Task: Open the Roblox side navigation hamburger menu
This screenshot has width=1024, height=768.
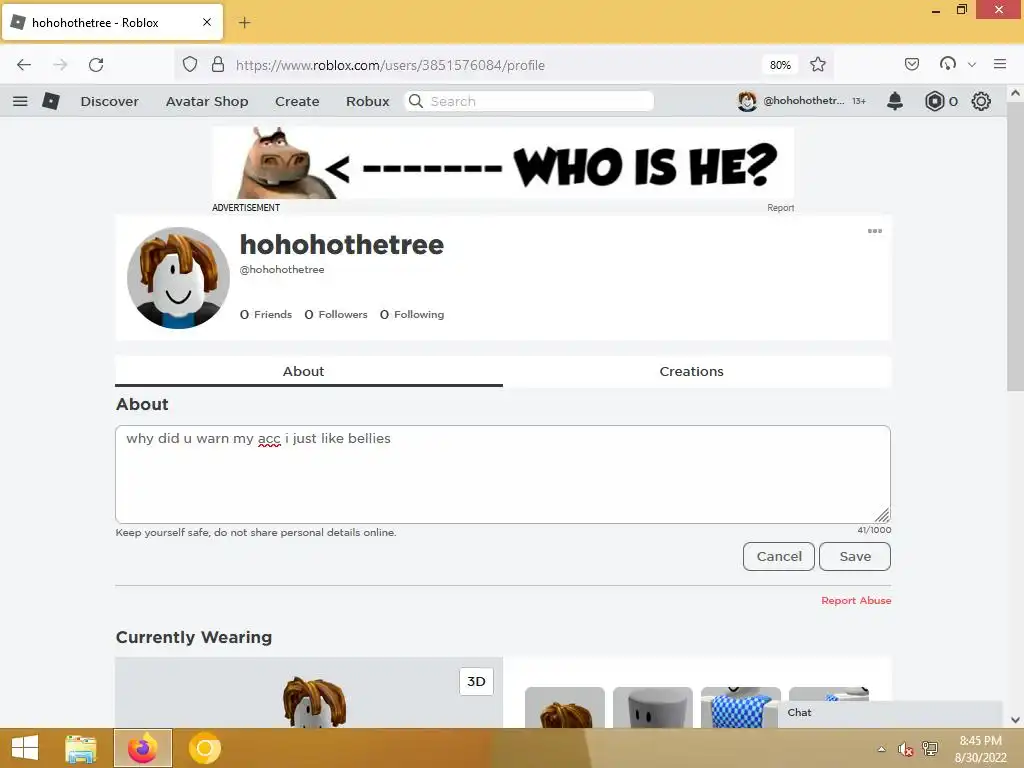Action: (20, 101)
